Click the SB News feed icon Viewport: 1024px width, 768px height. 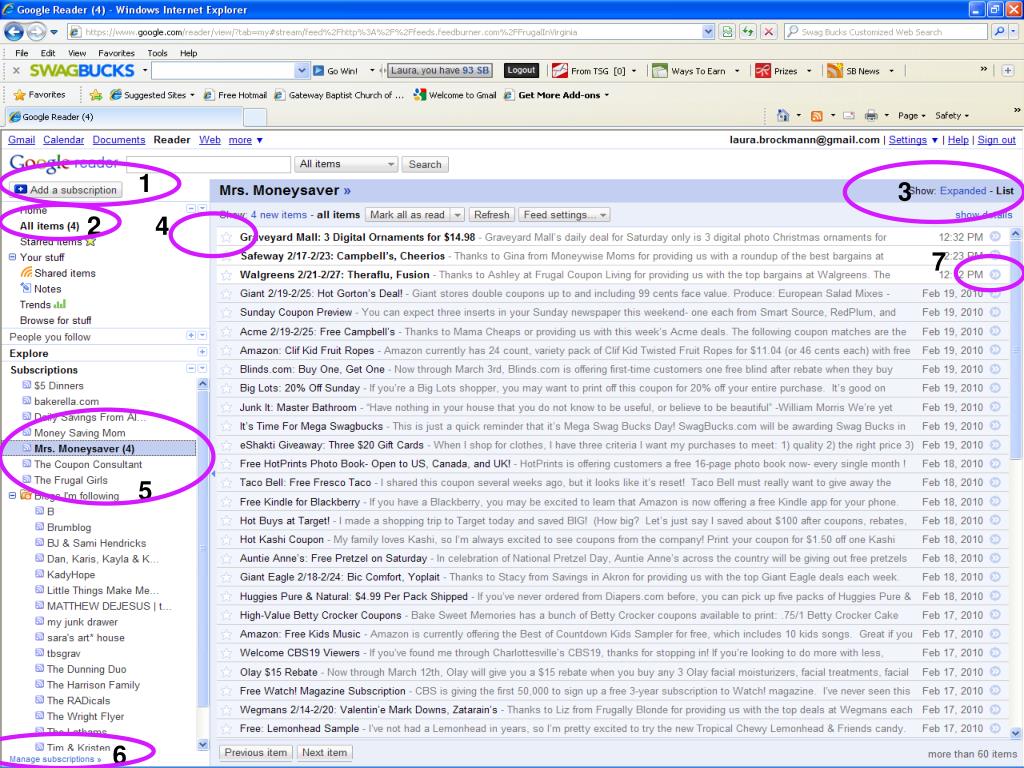pyautogui.click(x=835, y=71)
